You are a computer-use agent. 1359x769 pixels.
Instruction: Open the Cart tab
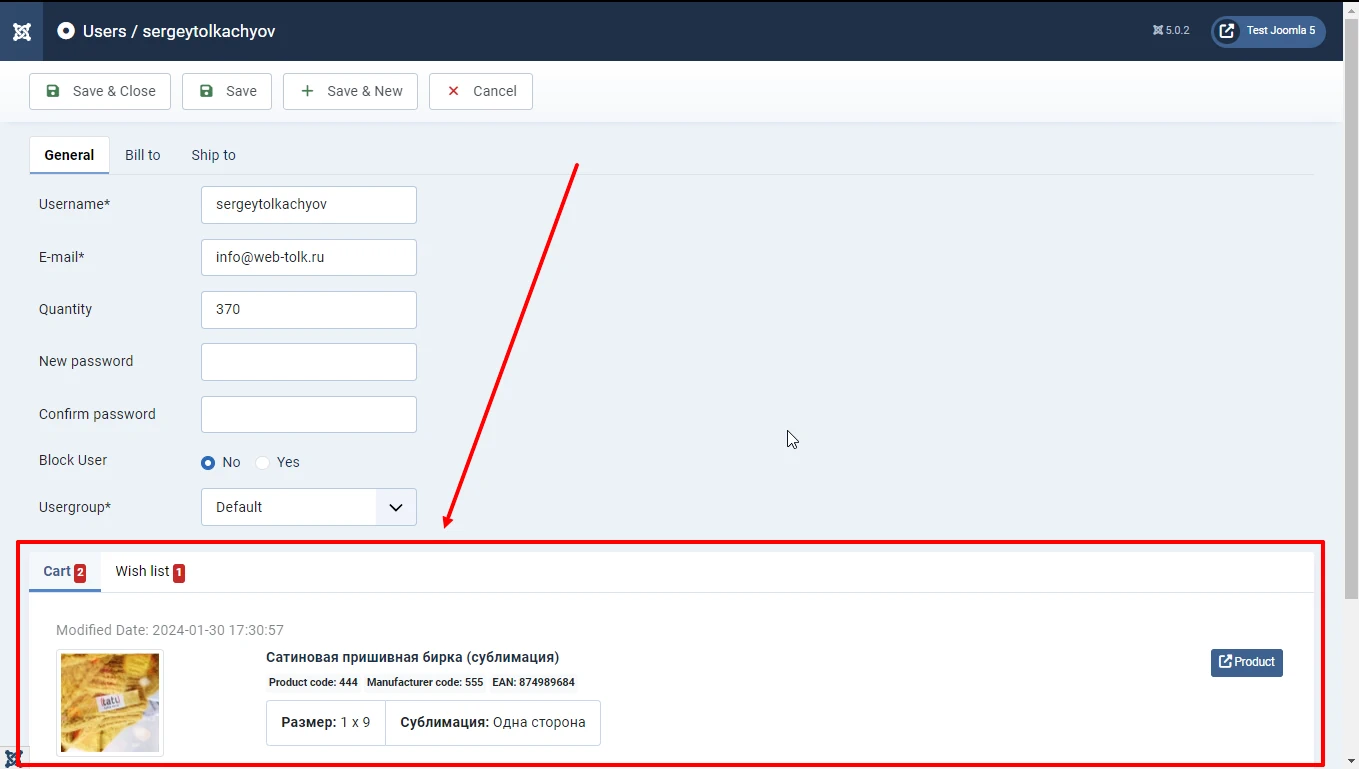65,572
